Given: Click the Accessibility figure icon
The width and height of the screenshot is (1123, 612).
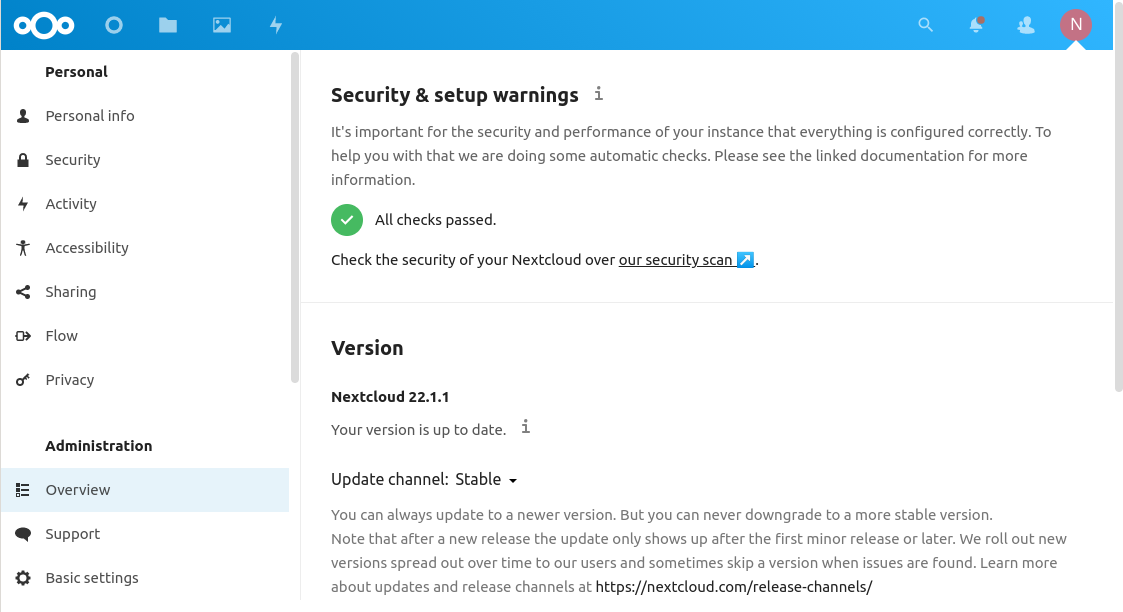Looking at the screenshot, I should pyautogui.click(x=23, y=248).
